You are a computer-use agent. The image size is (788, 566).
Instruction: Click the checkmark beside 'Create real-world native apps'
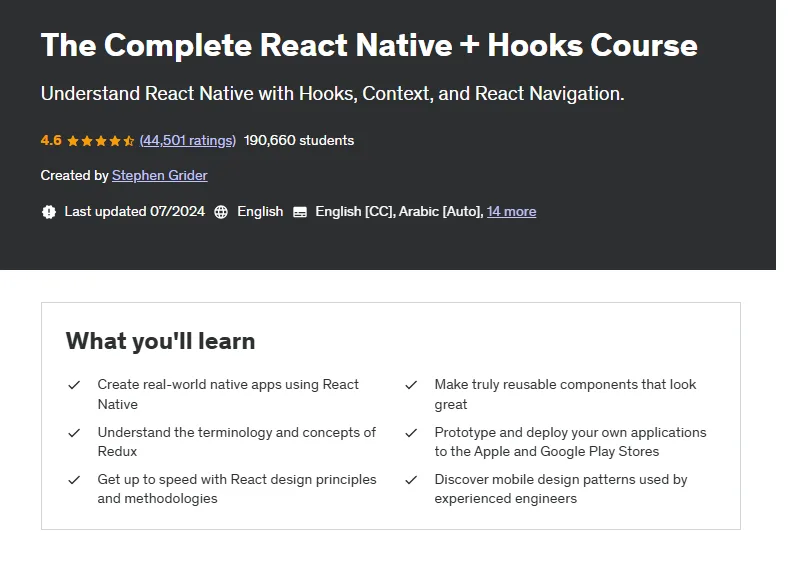coord(74,385)
